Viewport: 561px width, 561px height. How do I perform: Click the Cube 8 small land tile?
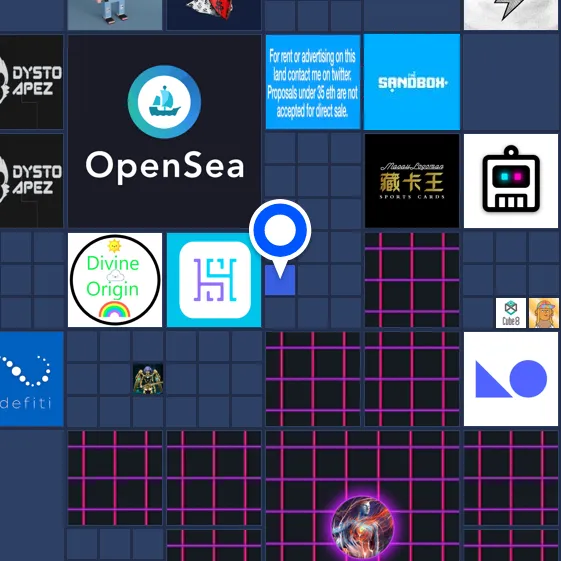point(511,313)
